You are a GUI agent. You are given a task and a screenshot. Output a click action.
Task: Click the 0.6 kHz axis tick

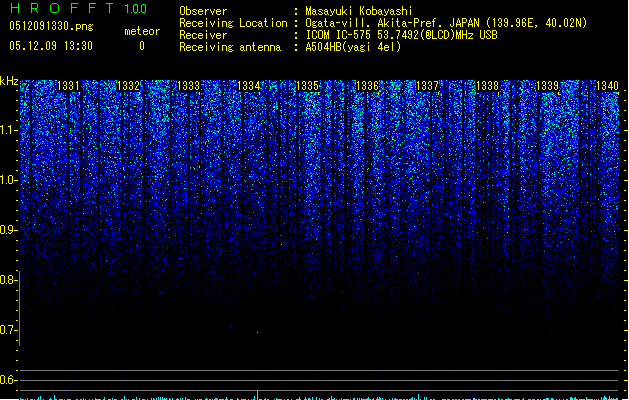point(9,380)
